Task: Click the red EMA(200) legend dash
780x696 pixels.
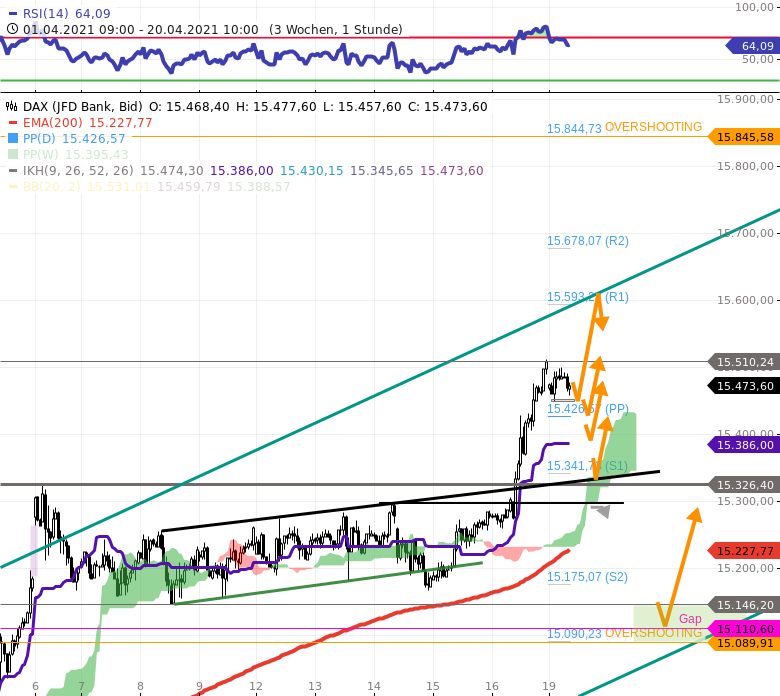Action: (x=12, y=123)
